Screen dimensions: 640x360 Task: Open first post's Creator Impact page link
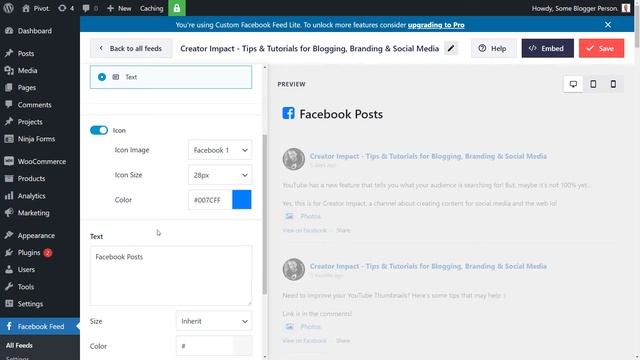click(428, 156)
